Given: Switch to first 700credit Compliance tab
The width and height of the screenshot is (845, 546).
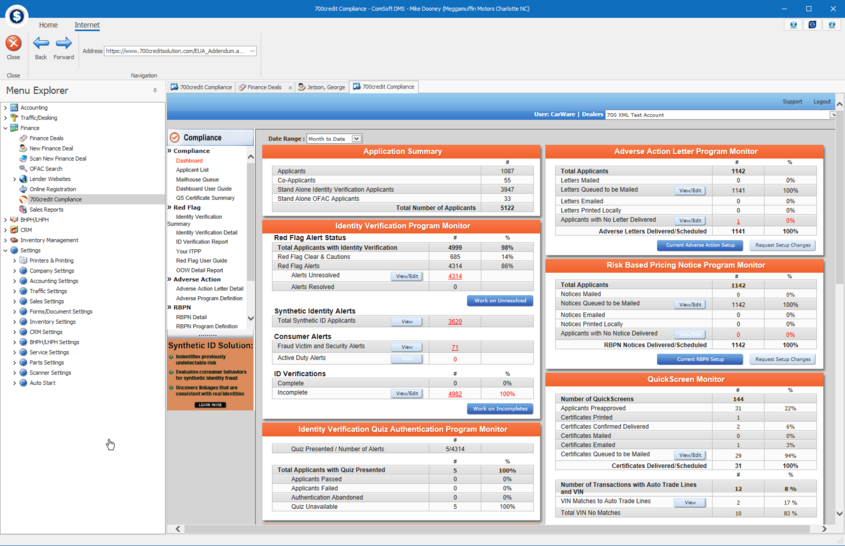Looking at the screenshot, I should point(201,87).
